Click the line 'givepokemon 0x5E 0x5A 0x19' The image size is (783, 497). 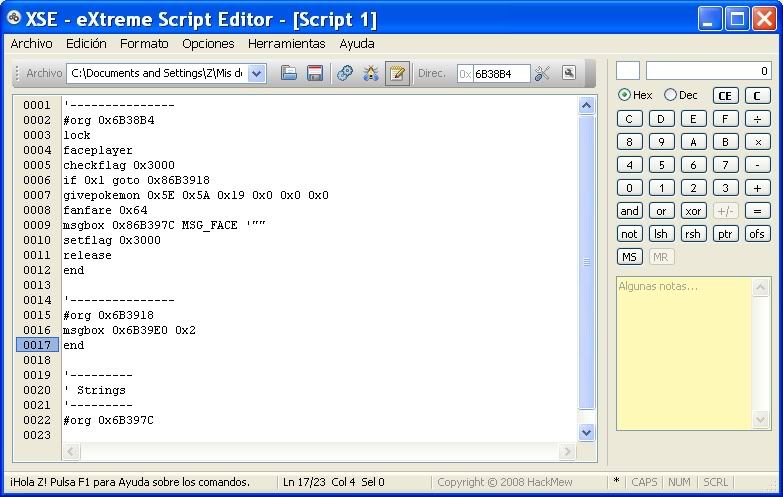click(196, 195)
